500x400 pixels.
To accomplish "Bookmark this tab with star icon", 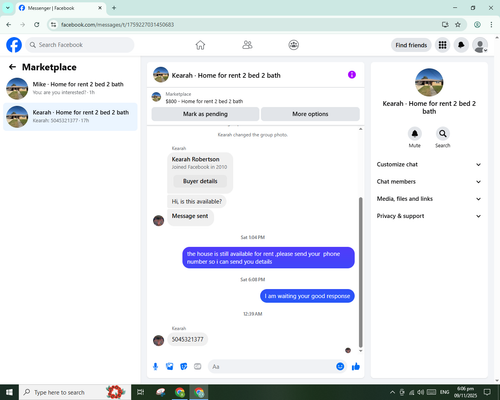I will tap(458, 25).
